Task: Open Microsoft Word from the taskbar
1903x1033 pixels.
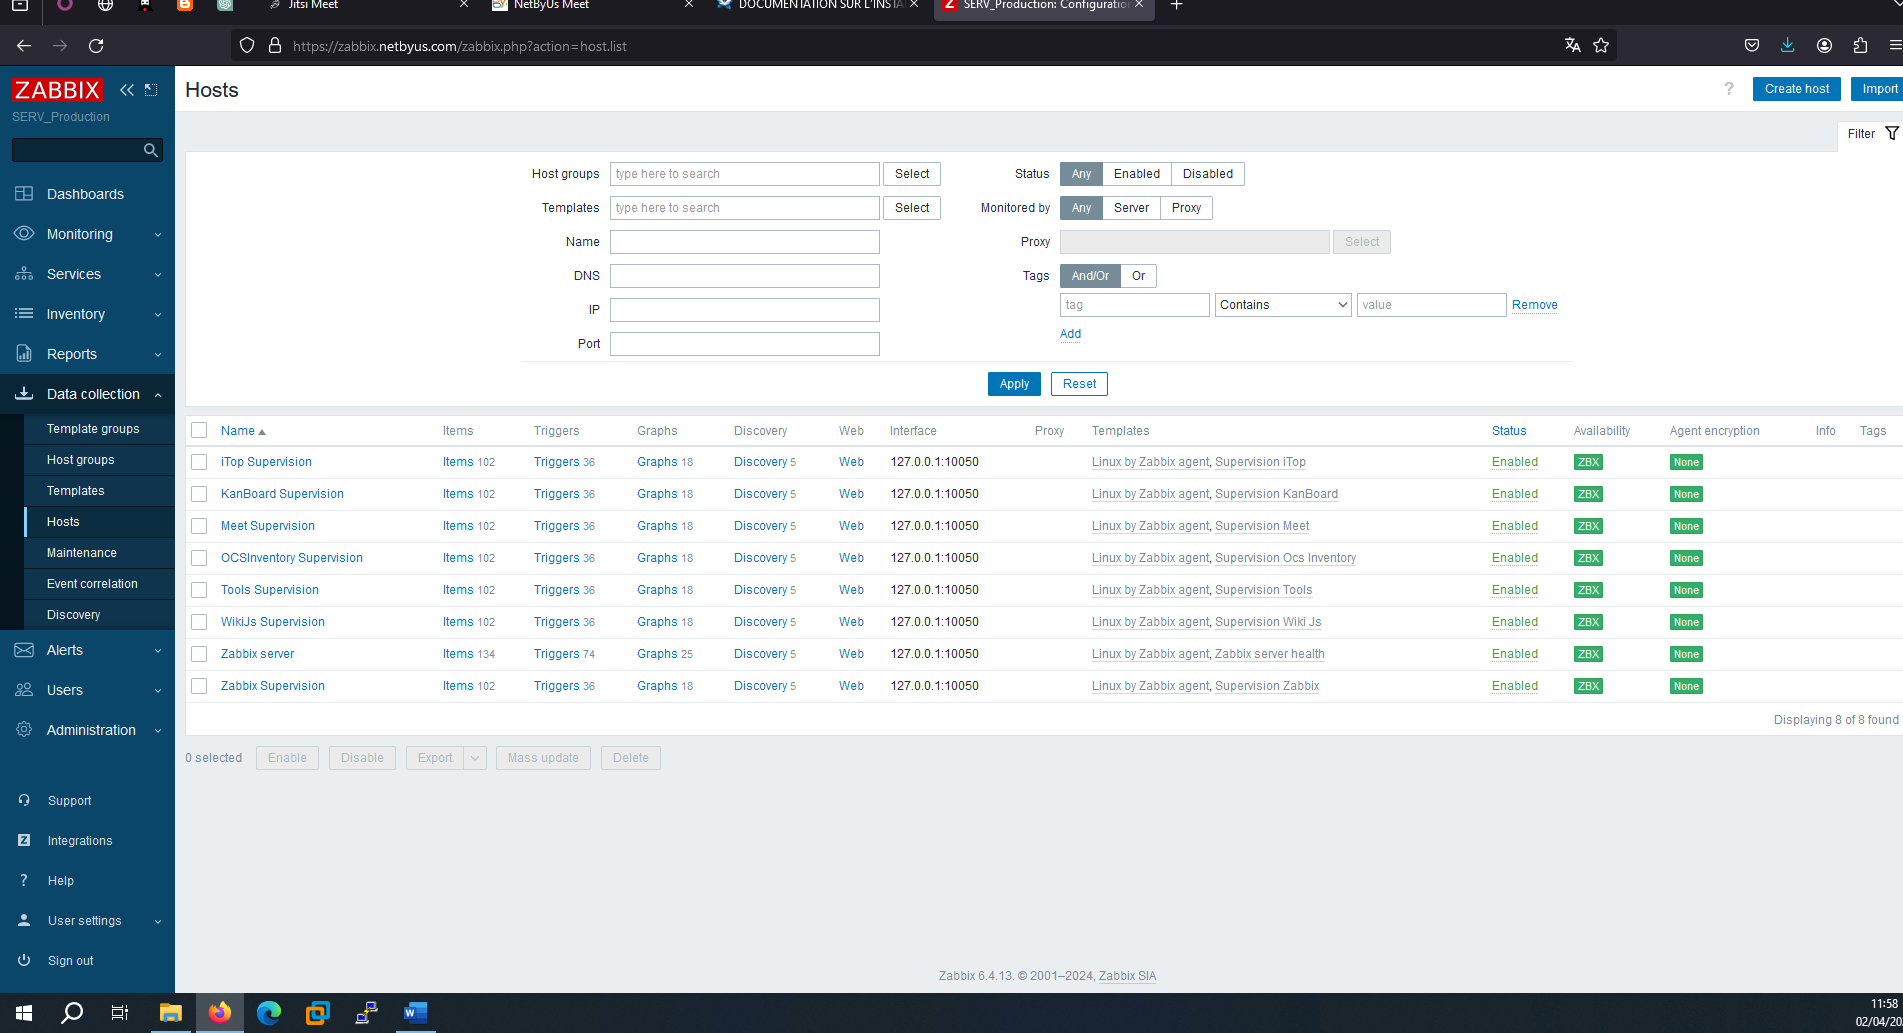Action: tap(415, 1012)
